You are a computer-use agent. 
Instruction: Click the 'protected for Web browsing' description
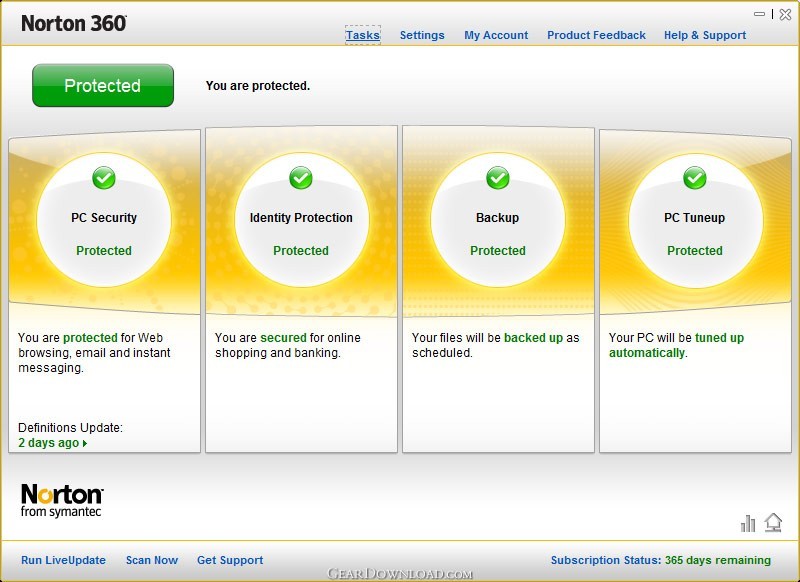(94, 352)
